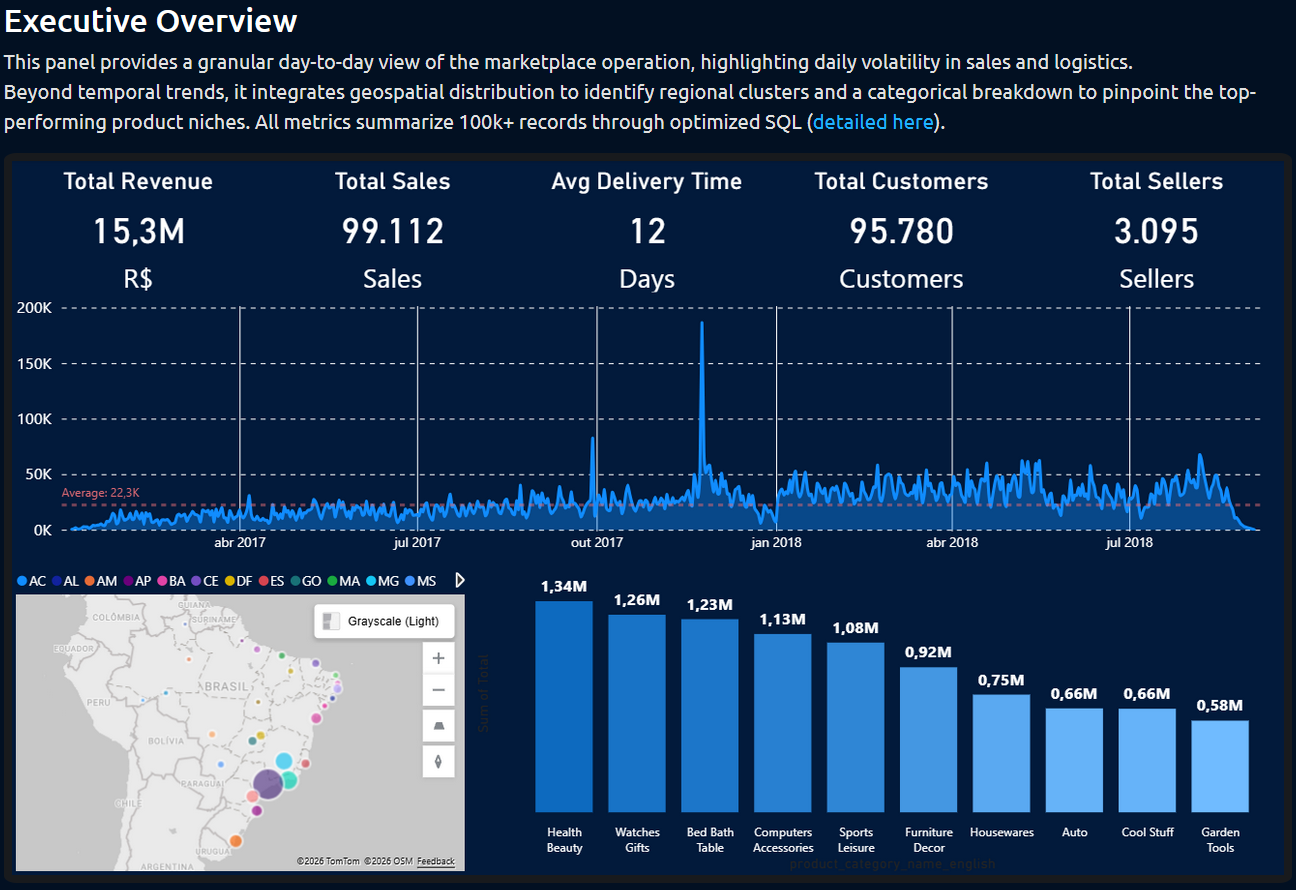The width and height of the screenshot is (1296, 890).
Task: Click the Garden Tools bar
Action: [1220, 766]
